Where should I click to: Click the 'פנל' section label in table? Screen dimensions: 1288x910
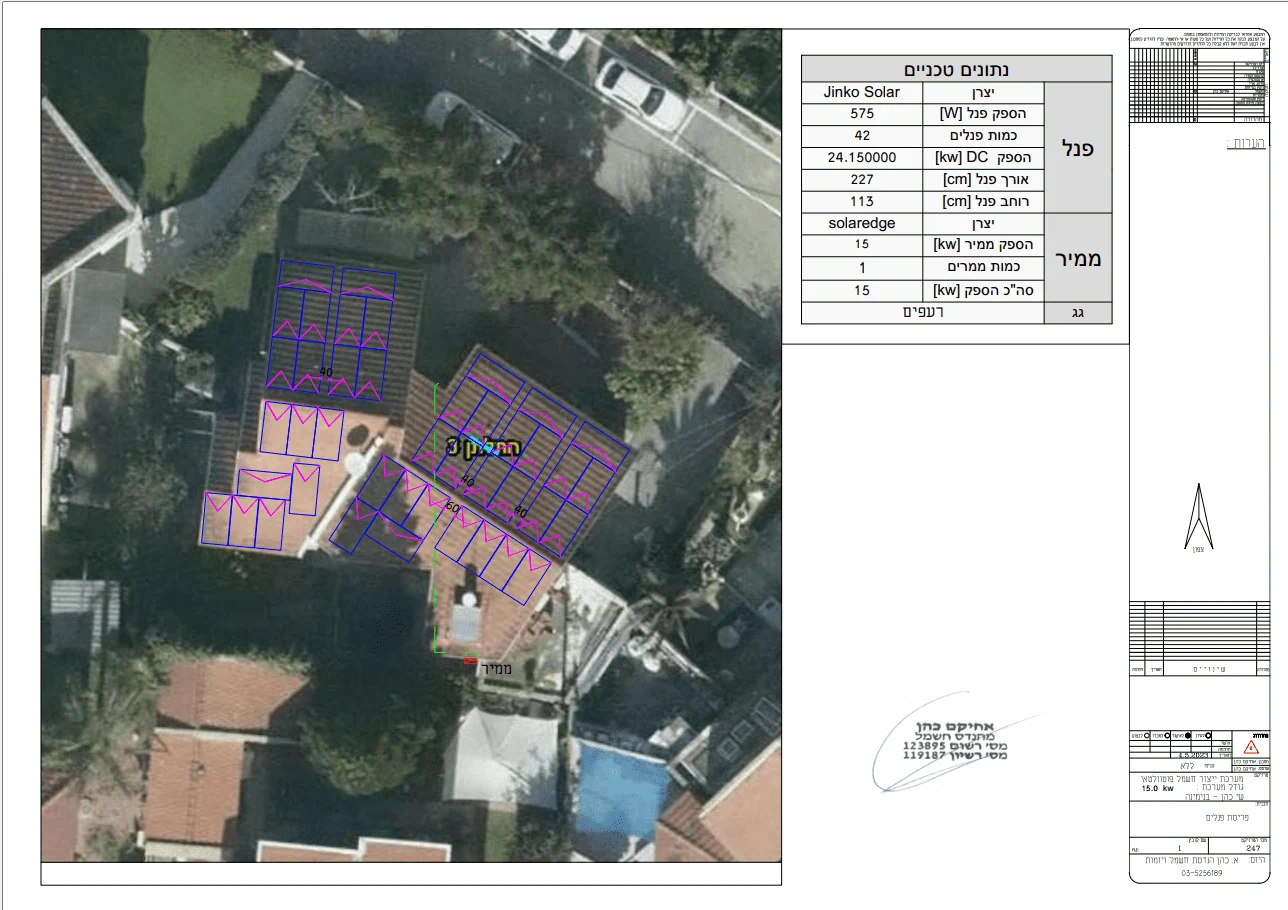(x=1076, y=147)
